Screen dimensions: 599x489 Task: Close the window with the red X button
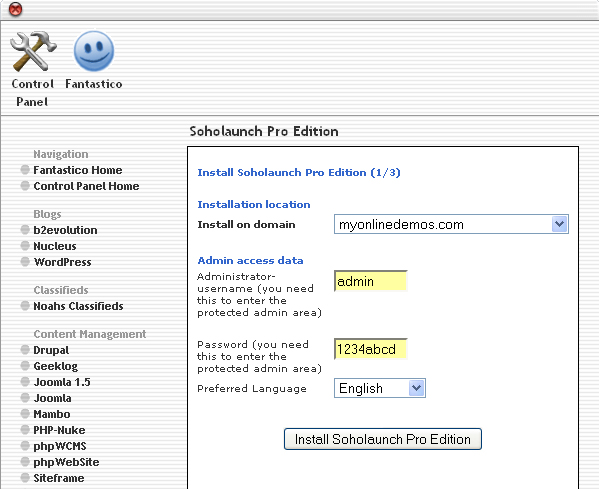pos(15,9)
